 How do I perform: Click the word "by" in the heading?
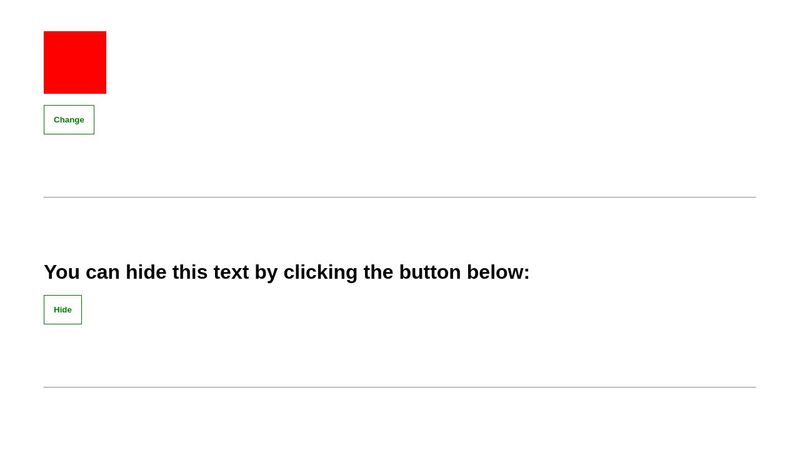[x=266, y=272]
